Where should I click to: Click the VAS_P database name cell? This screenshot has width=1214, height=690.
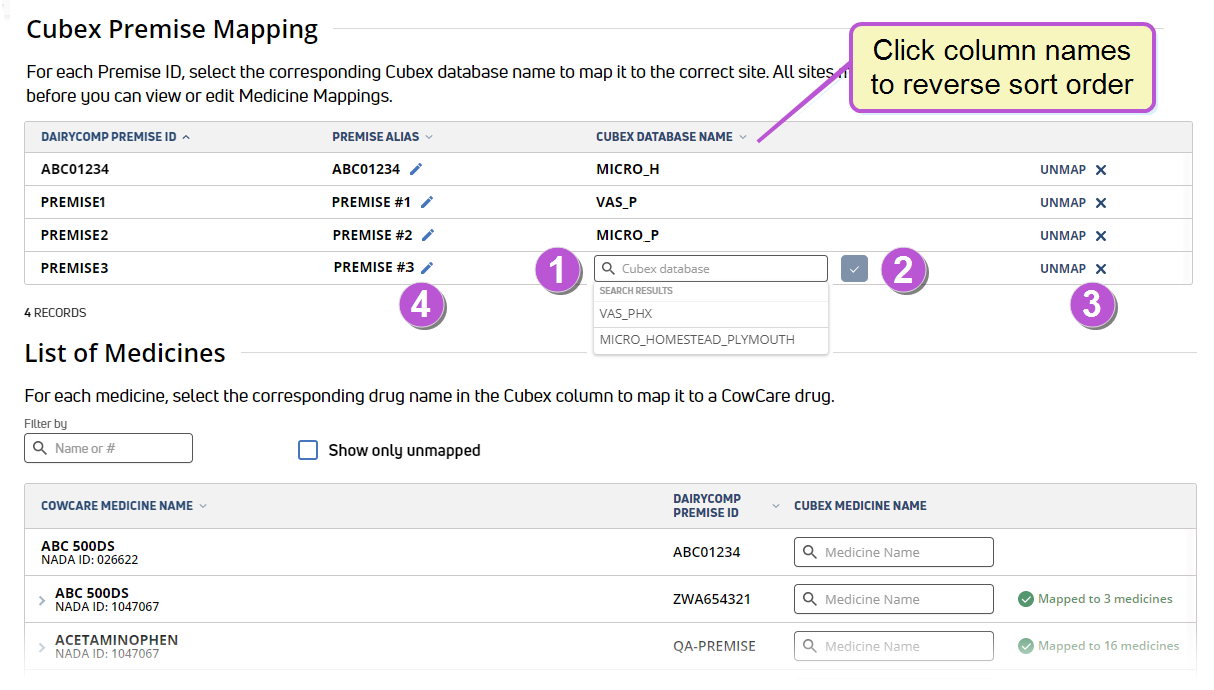617,202
